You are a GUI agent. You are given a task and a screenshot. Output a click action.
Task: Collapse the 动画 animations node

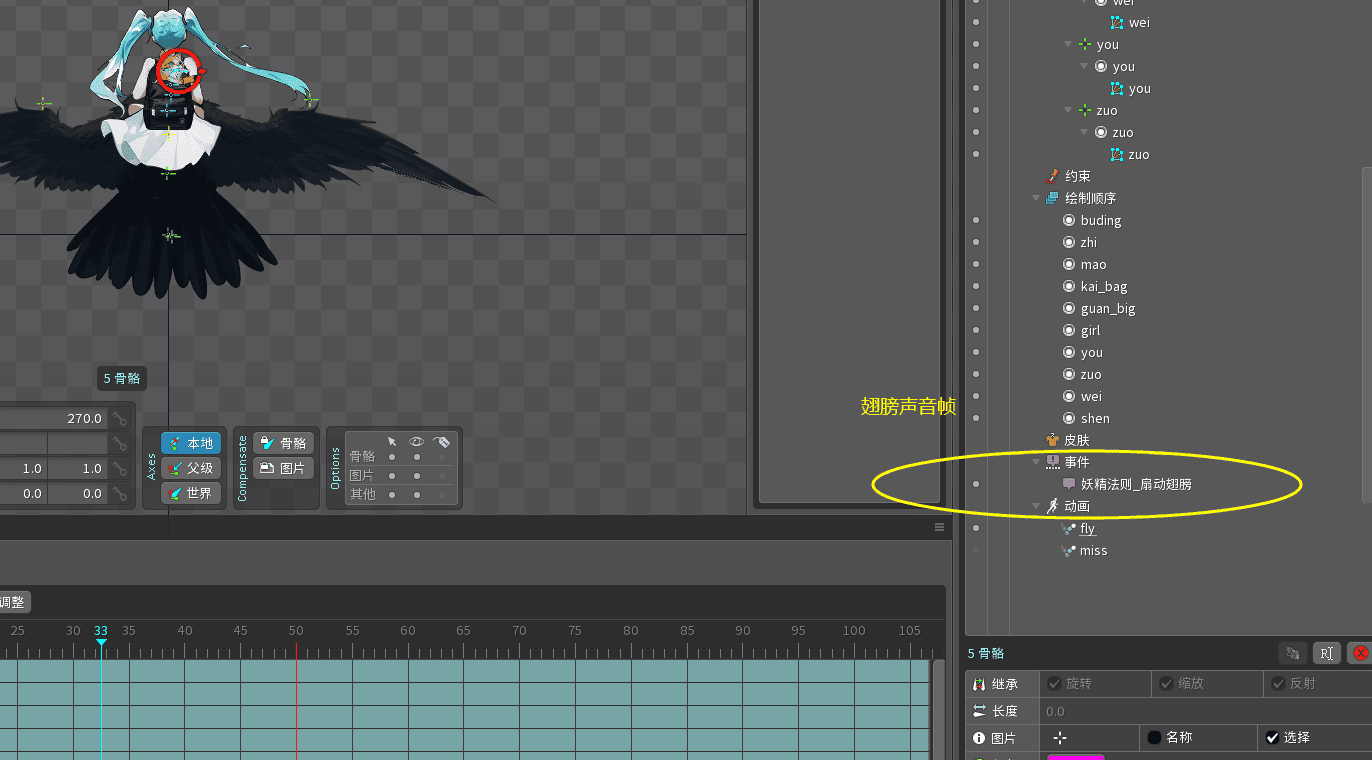(1037, 506)
